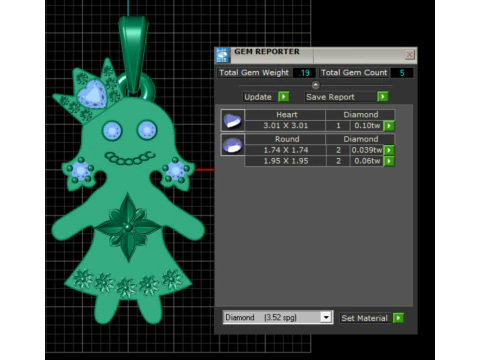Select the Round gem thumbnail

tap(232, 145)
